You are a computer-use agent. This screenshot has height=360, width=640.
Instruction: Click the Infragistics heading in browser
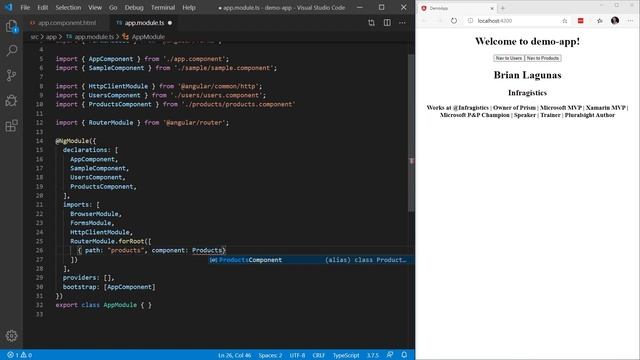tap(527, 93)
